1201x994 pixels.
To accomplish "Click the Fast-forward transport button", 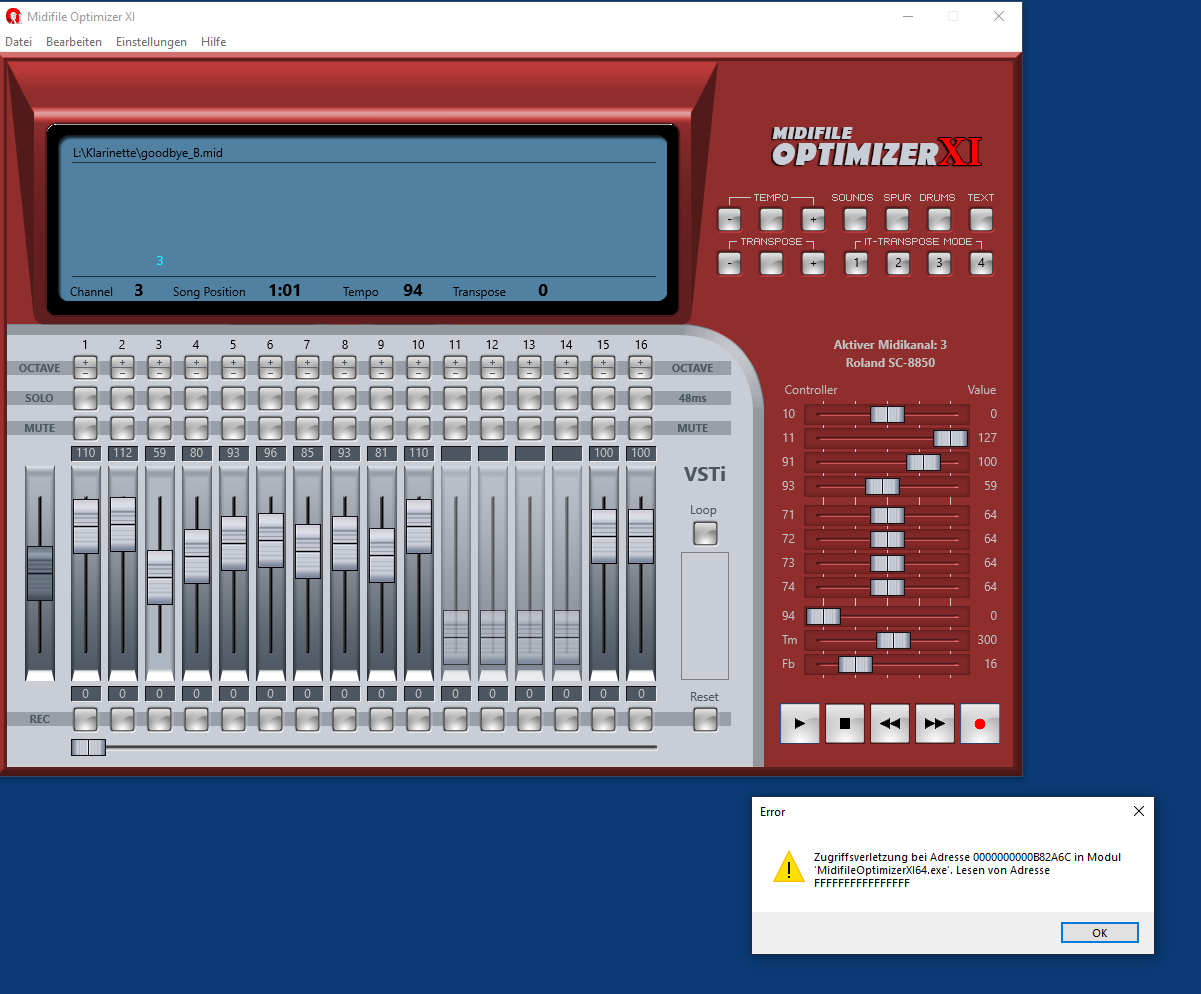I will tap(934, 724).
